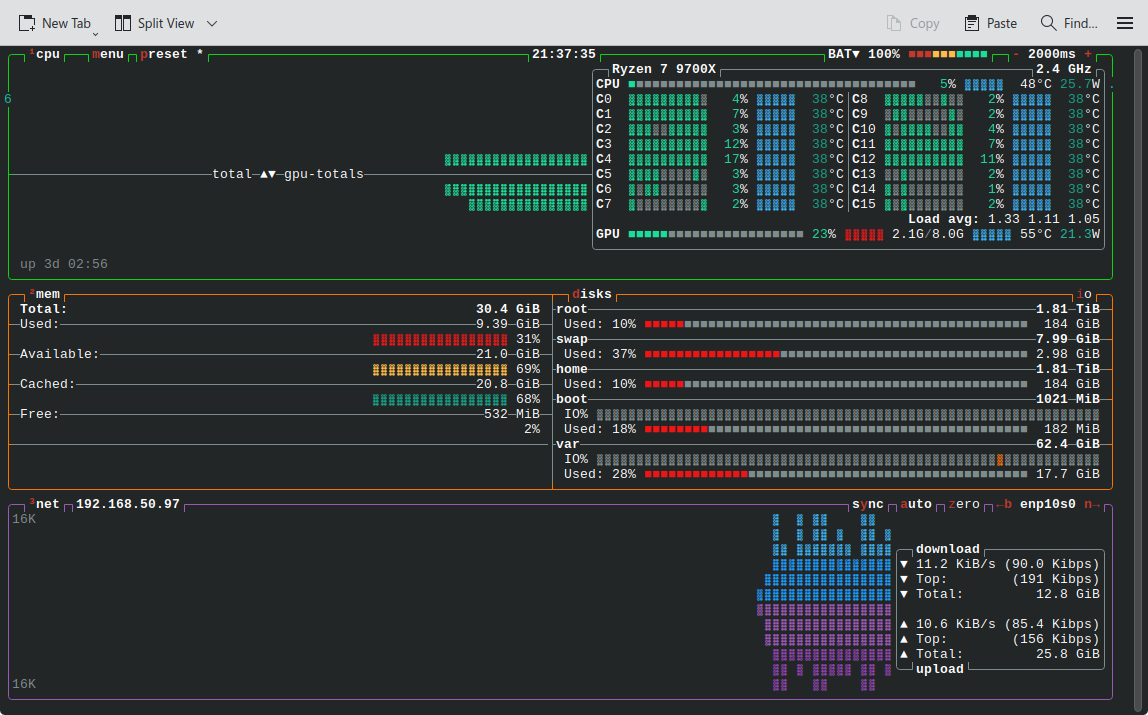Click the 2.4 GHz frequency readout
This screenshot has height=715, width=1148.
[x=1063, y=69]
